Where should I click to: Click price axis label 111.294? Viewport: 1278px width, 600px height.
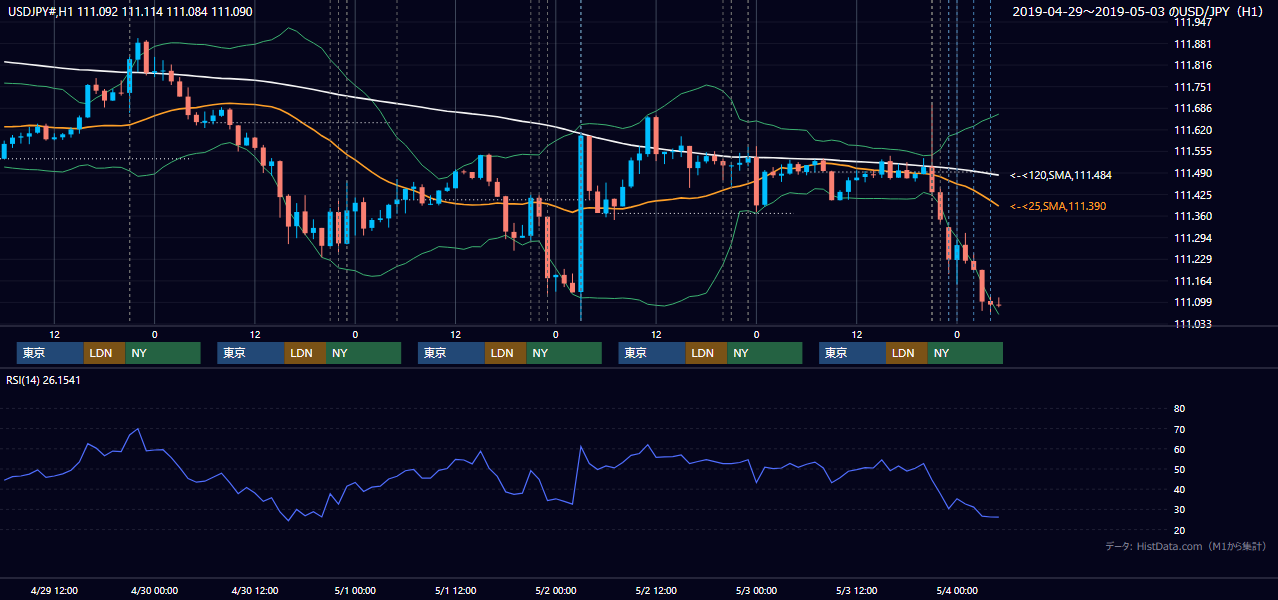(1192, 238)
